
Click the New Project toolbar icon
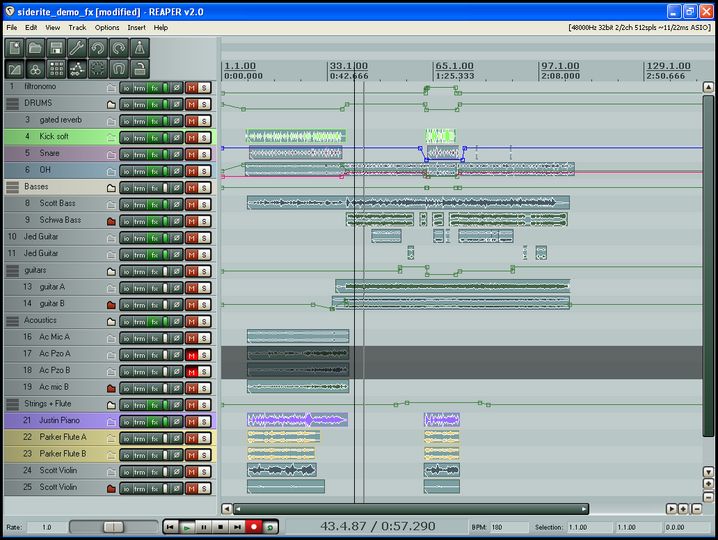tap(15, 48)
